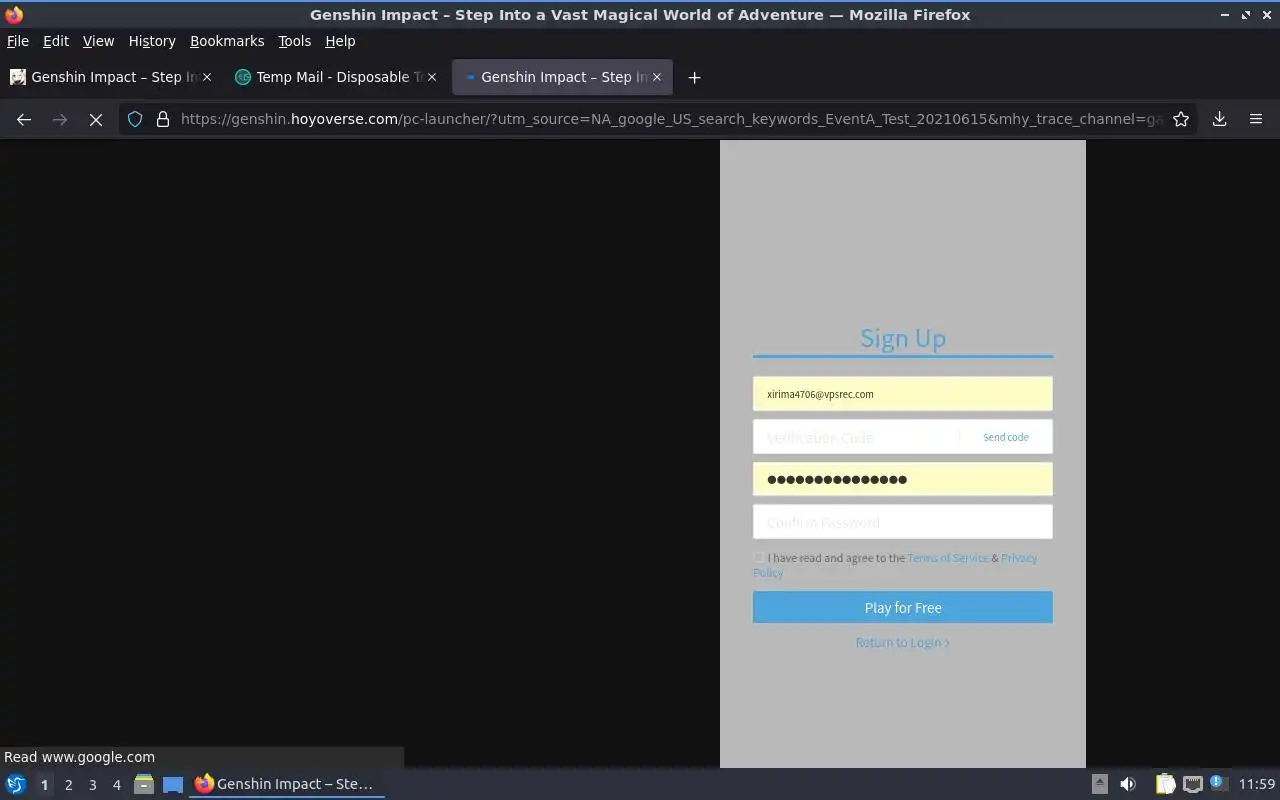This screenshot has height=800, width=1280.
Task: Click the Confirm Password field
Action: pos(902,522)
